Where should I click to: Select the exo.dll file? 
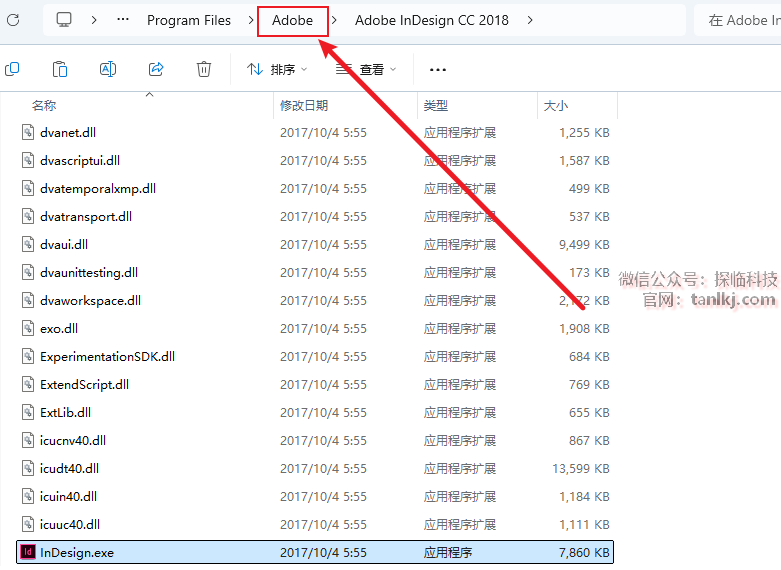59,328
